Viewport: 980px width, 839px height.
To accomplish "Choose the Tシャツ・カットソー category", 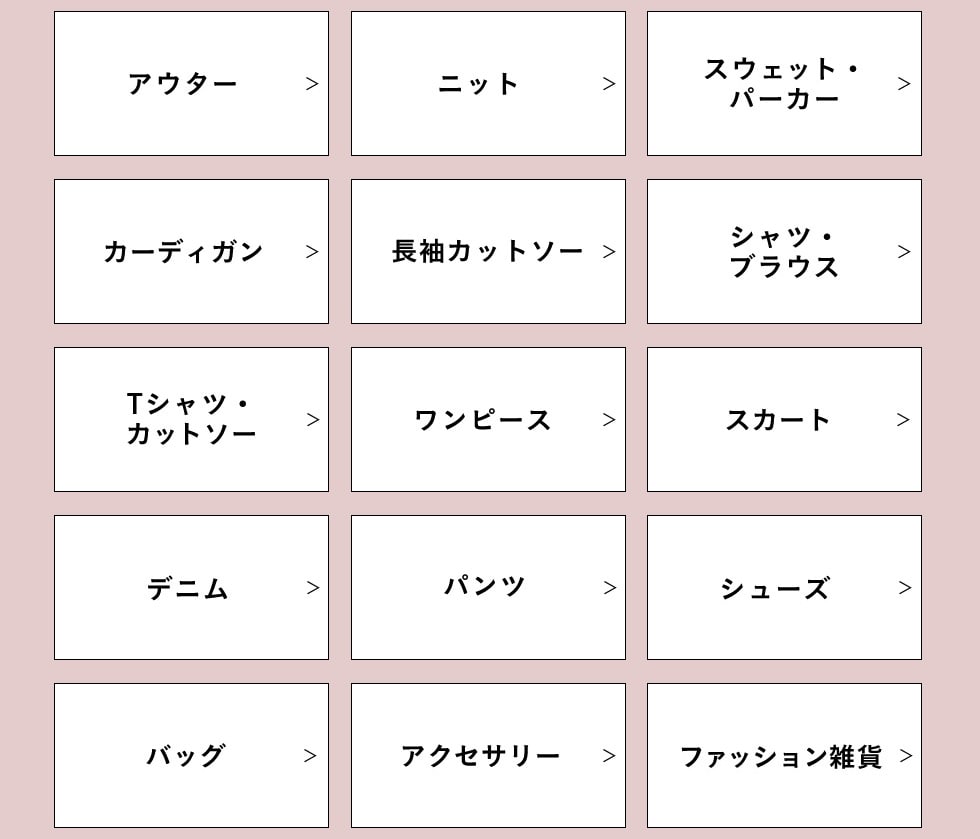I will [190, 420].
